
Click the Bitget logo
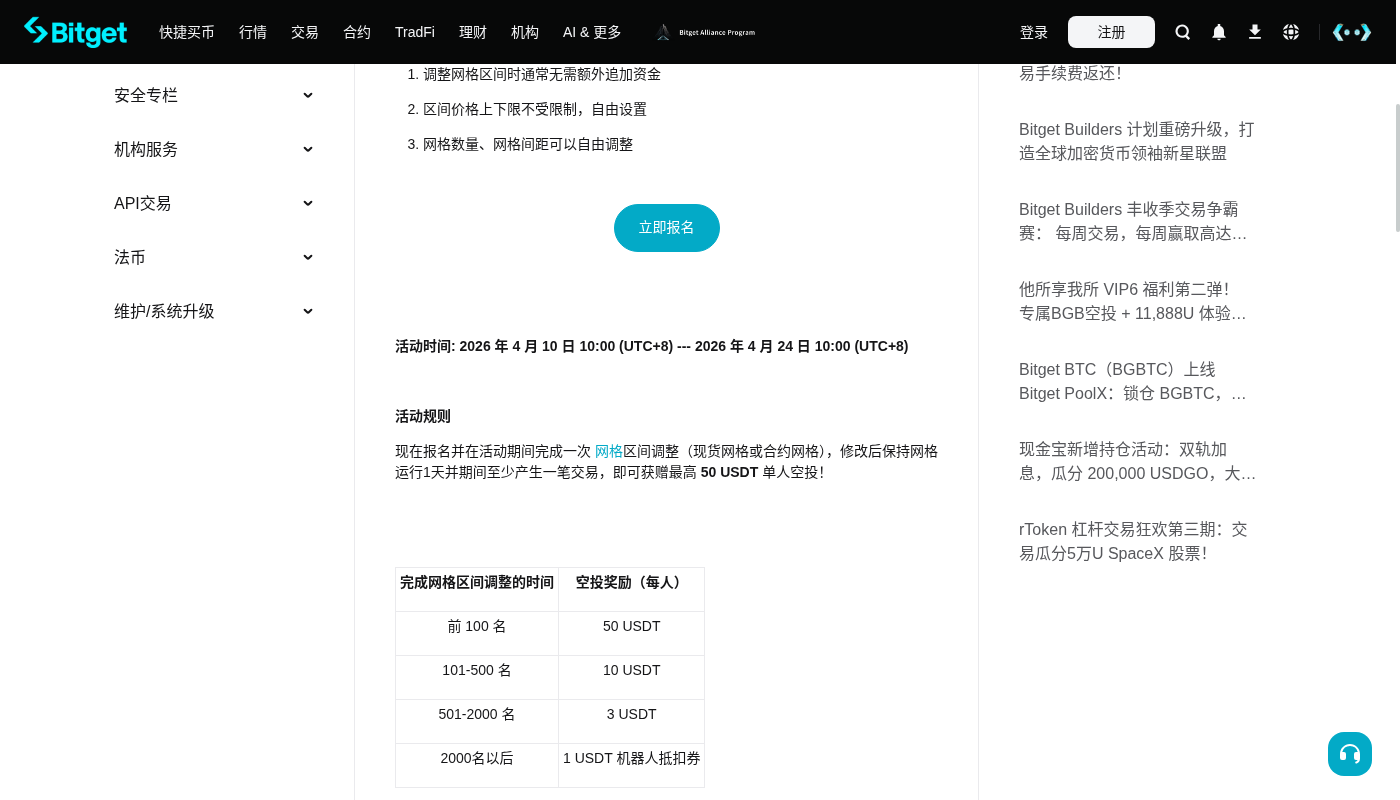76,32
